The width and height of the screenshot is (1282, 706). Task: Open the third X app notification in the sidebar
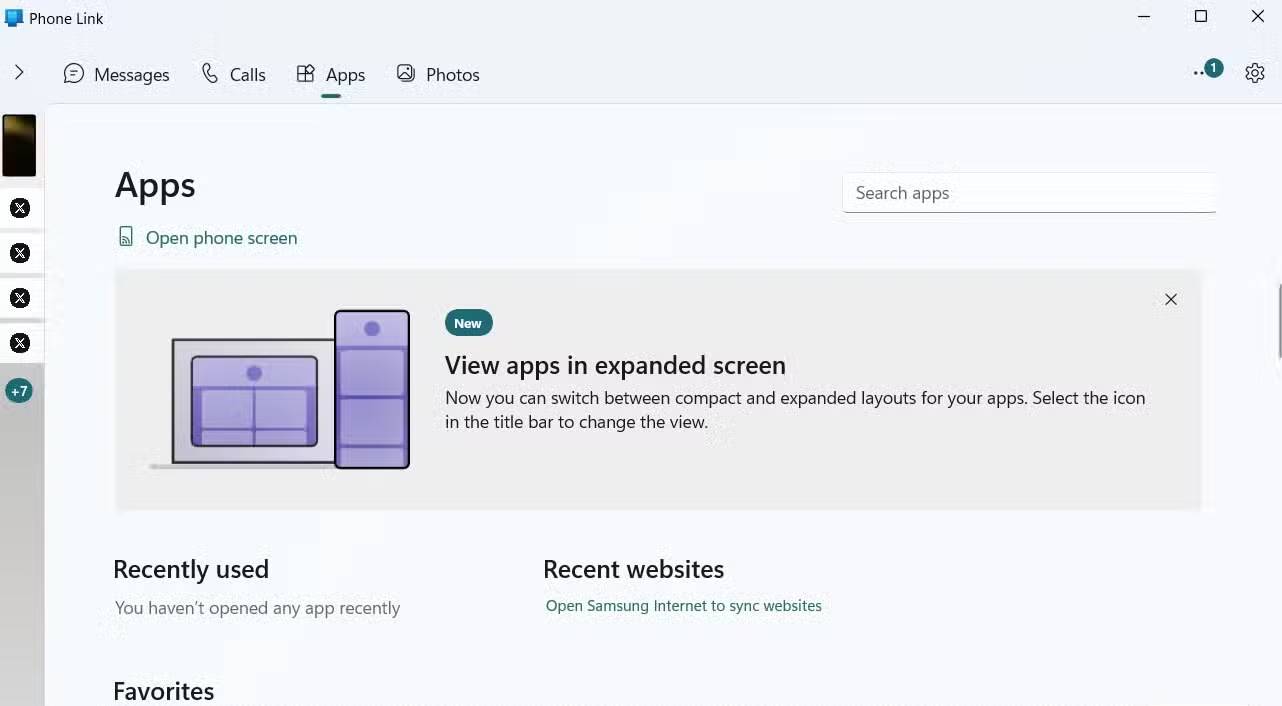coord(20,298)
